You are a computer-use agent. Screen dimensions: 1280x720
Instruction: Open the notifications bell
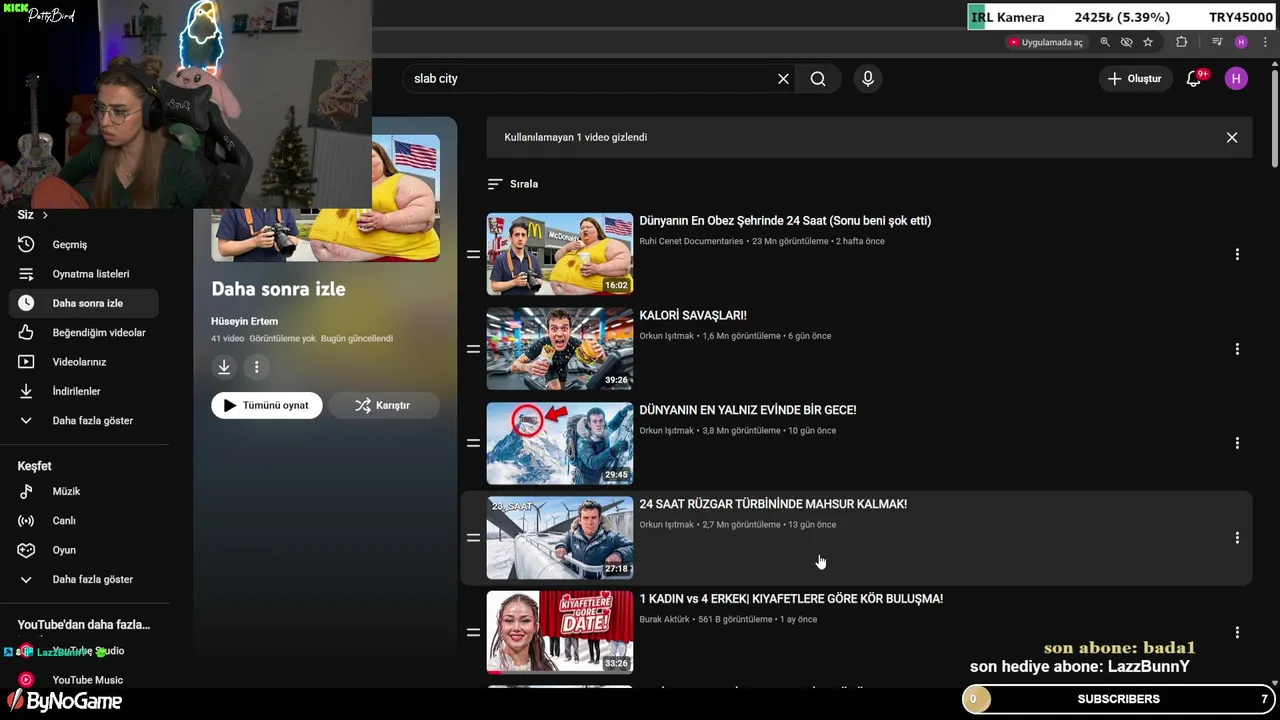(1194, 79)
